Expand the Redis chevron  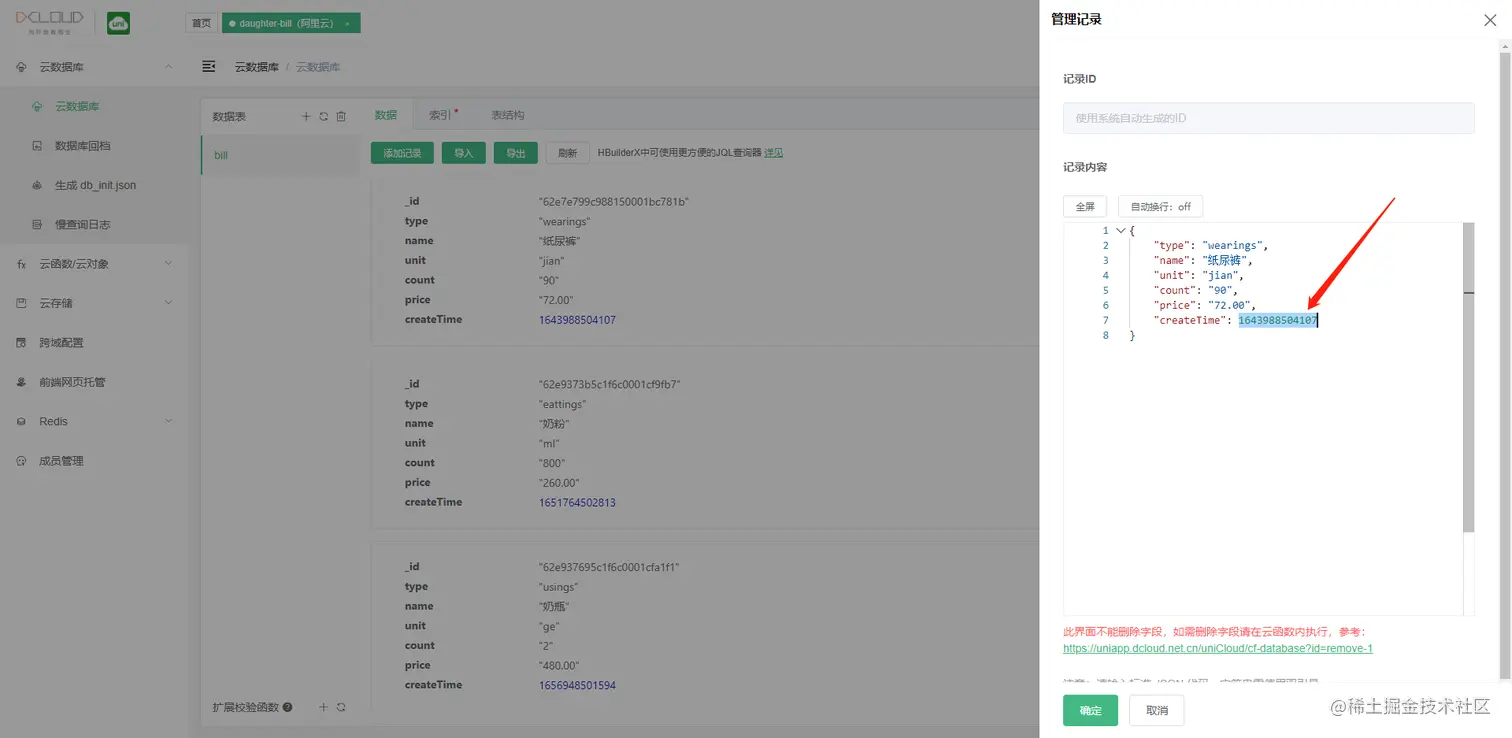tap(168, 422)
